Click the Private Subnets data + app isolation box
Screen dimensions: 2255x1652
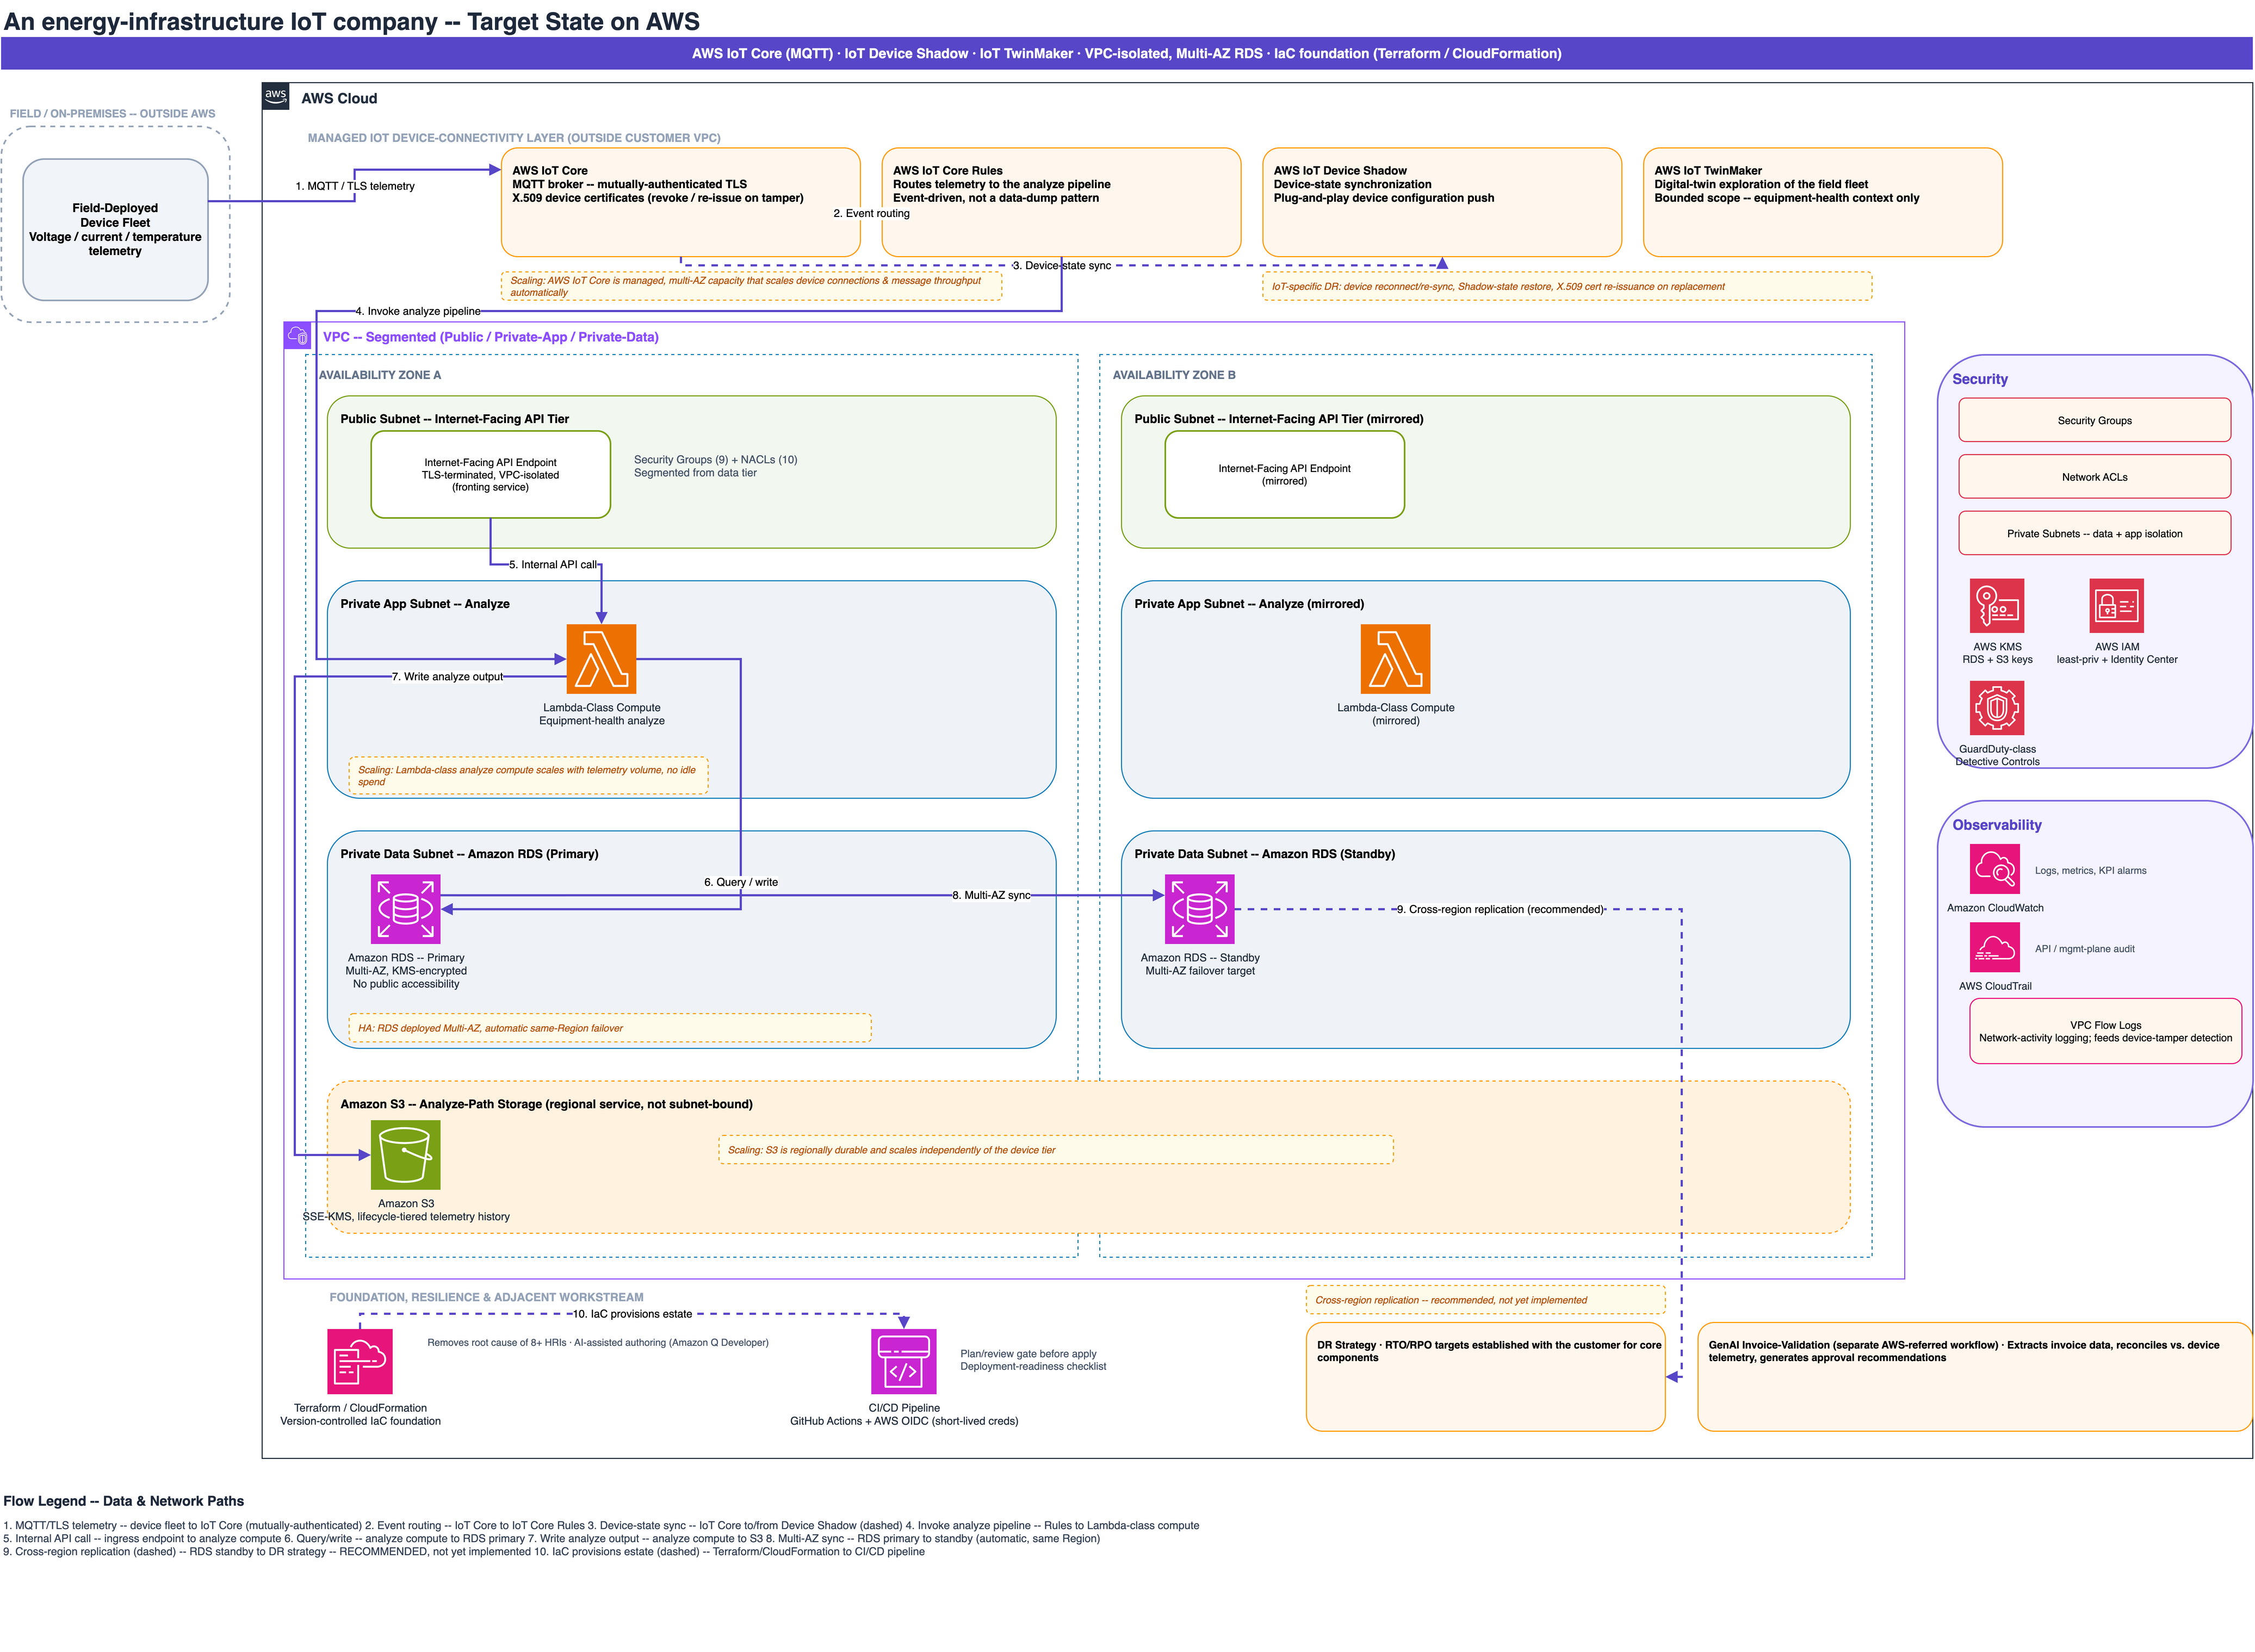coord(2094,533)
